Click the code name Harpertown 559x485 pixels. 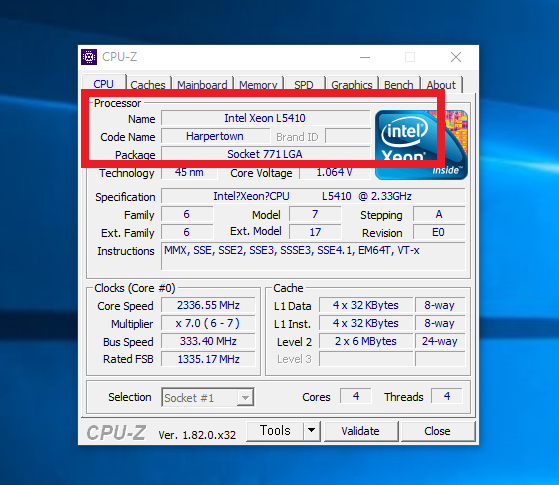pos(215,136)
